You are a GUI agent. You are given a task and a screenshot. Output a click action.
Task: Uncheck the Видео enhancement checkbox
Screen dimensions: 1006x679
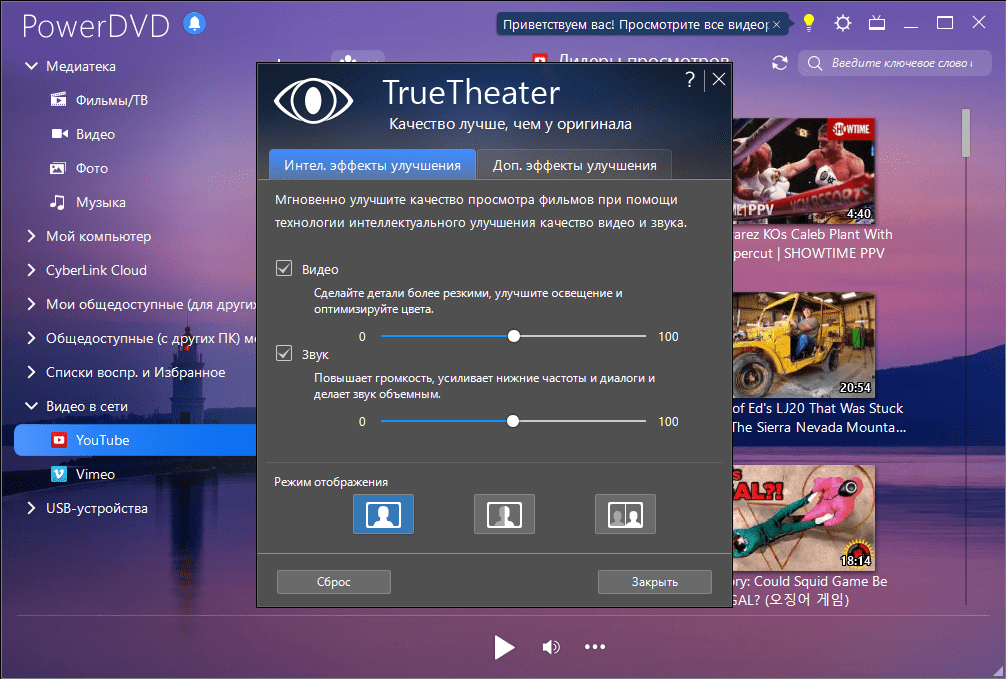point(284,269)
